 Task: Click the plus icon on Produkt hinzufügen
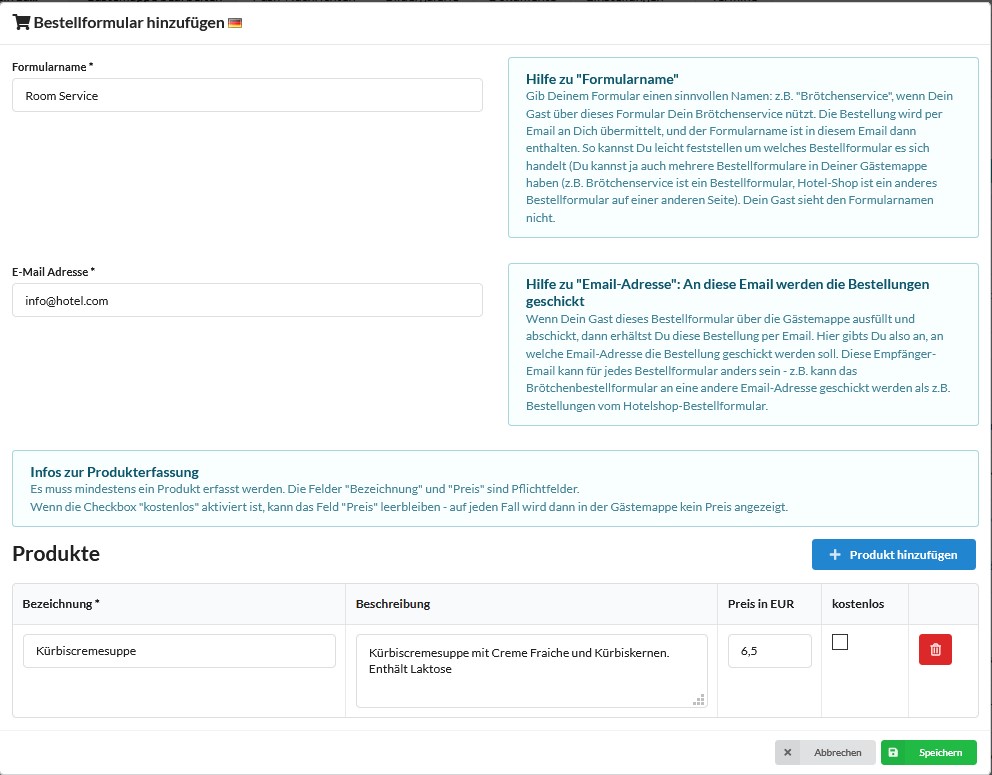pos(835,555)
